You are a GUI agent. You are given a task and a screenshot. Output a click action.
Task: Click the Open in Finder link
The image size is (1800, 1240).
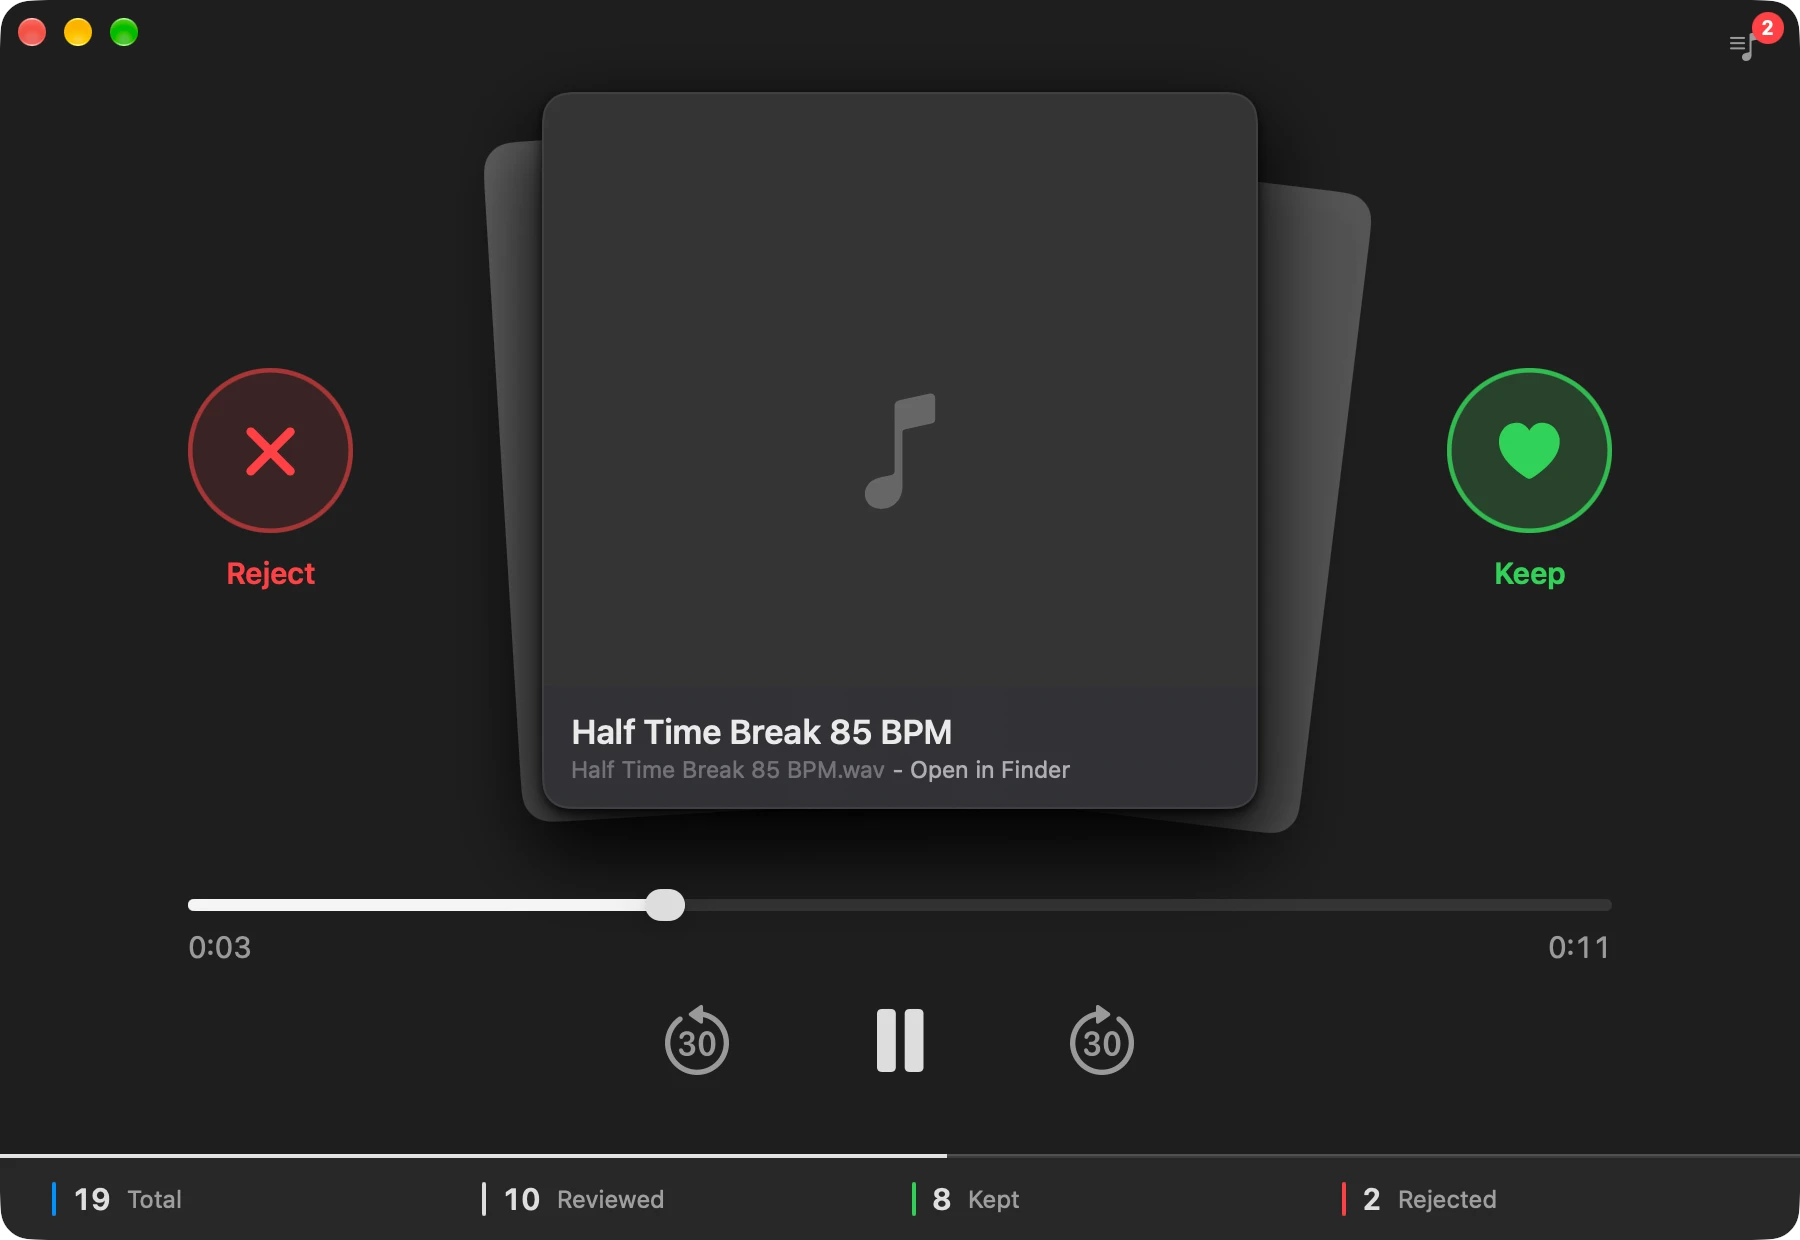click(989, 770)
